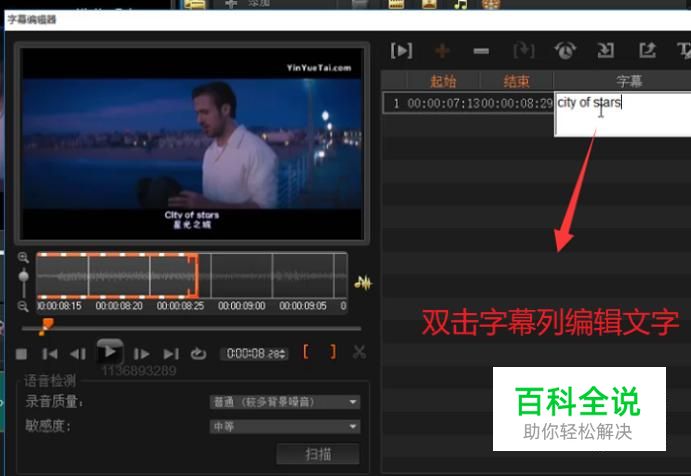Image resolution: width=691 pixels, height=476 pixels.
Task: Toggle repeat playback loop
Action: pyautogui.click(x=198, y=353)
